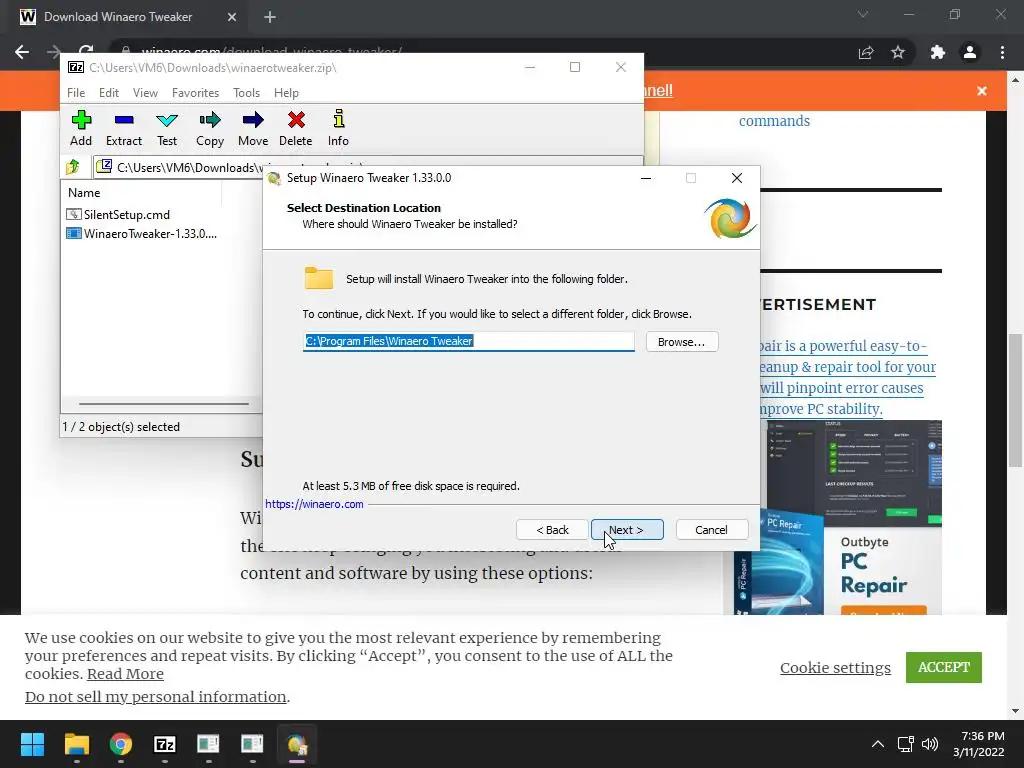The image size is (1024, 768).
Task: Open the Favorites menu in 7-Zip
Action: click(195, 93)
